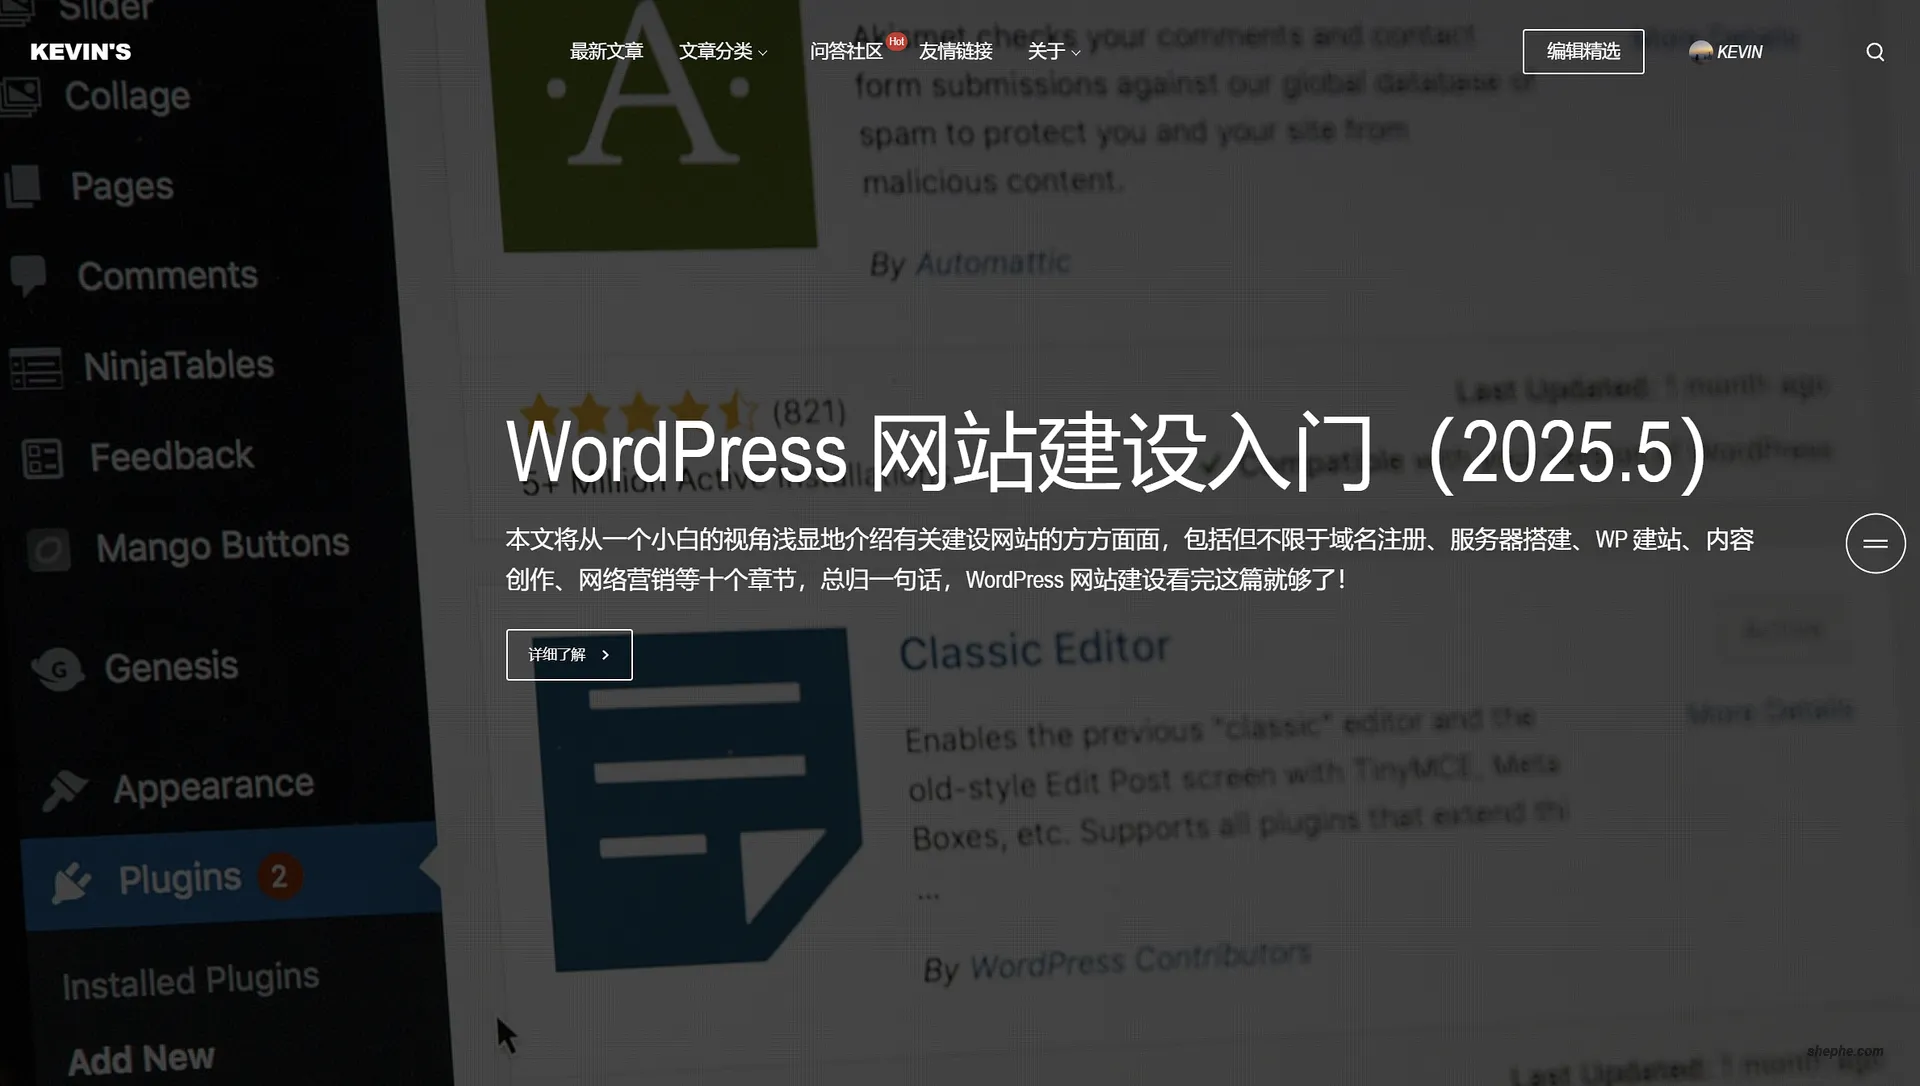Expand the 关于 dropdown menu
Viewport: 1920px width, 1086px height.
[x=1053, y=51]
